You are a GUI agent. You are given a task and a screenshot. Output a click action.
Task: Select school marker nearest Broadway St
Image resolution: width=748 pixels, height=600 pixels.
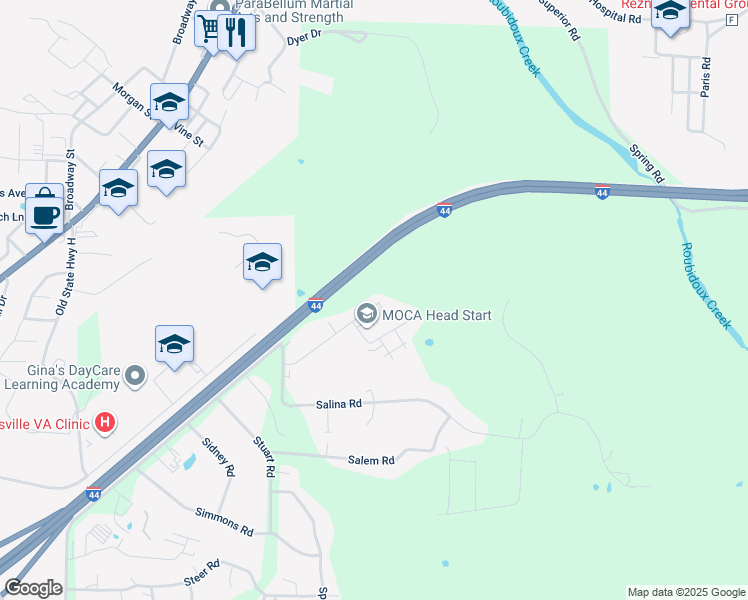pos(119,188)
